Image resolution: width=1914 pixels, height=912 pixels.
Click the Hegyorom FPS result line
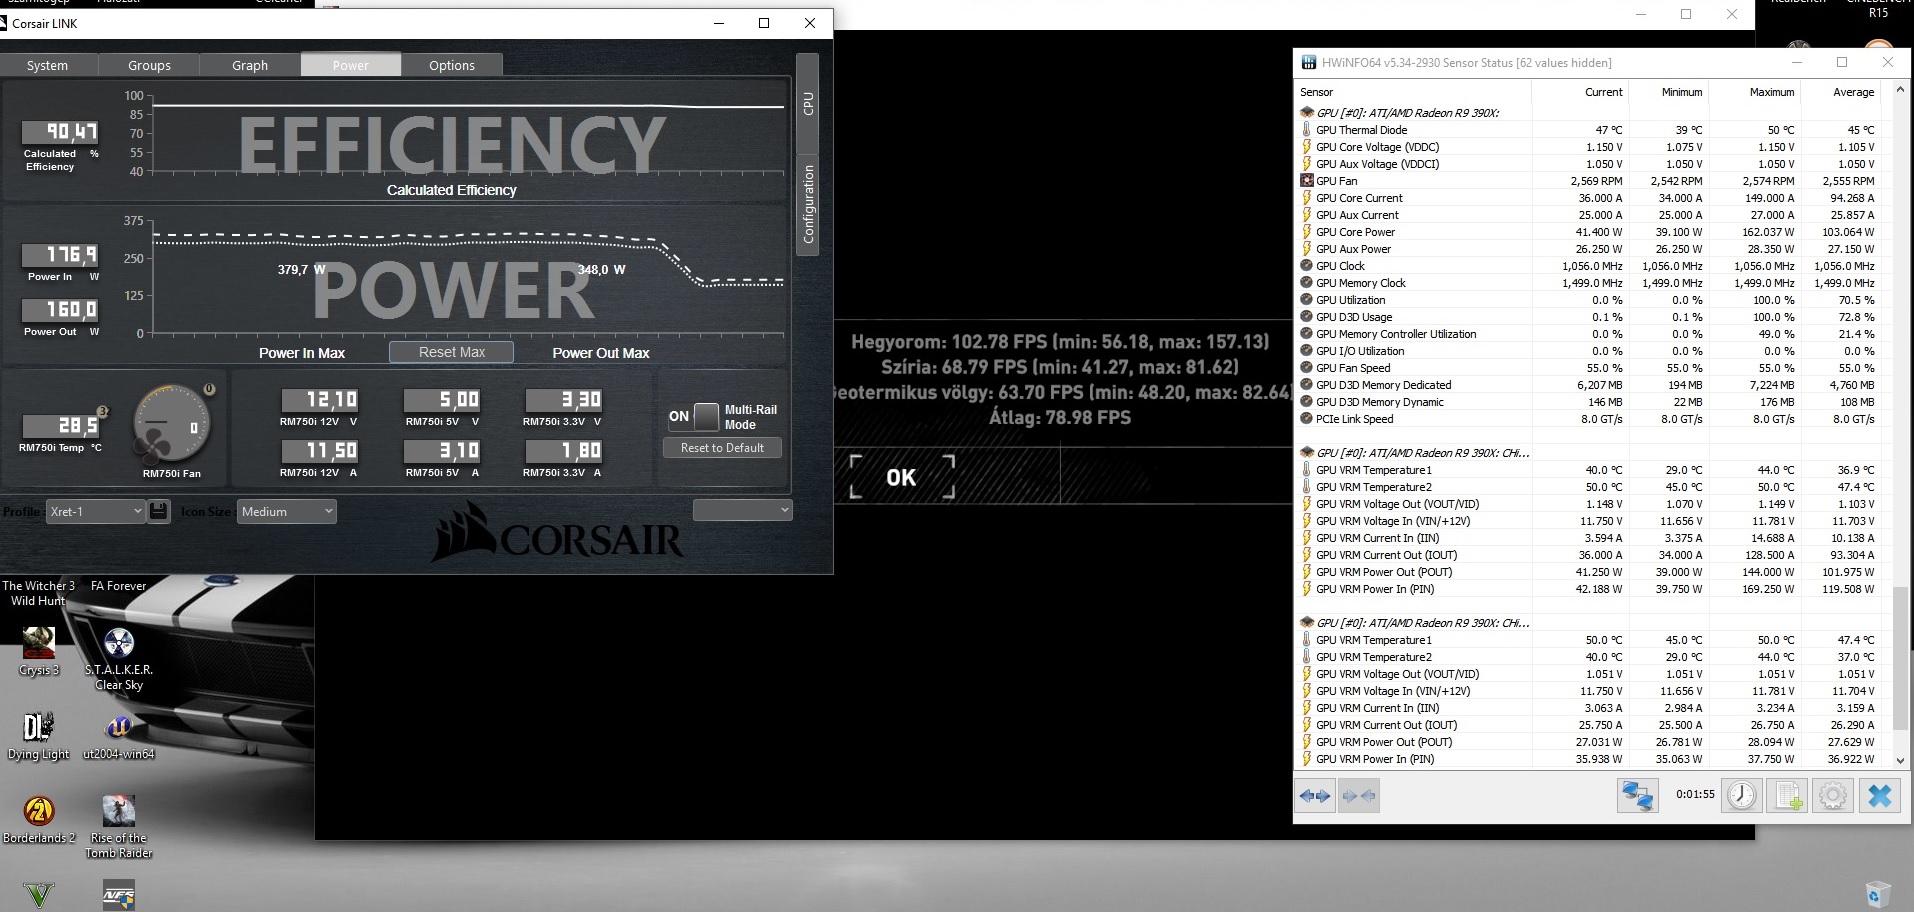[1060, 342]
